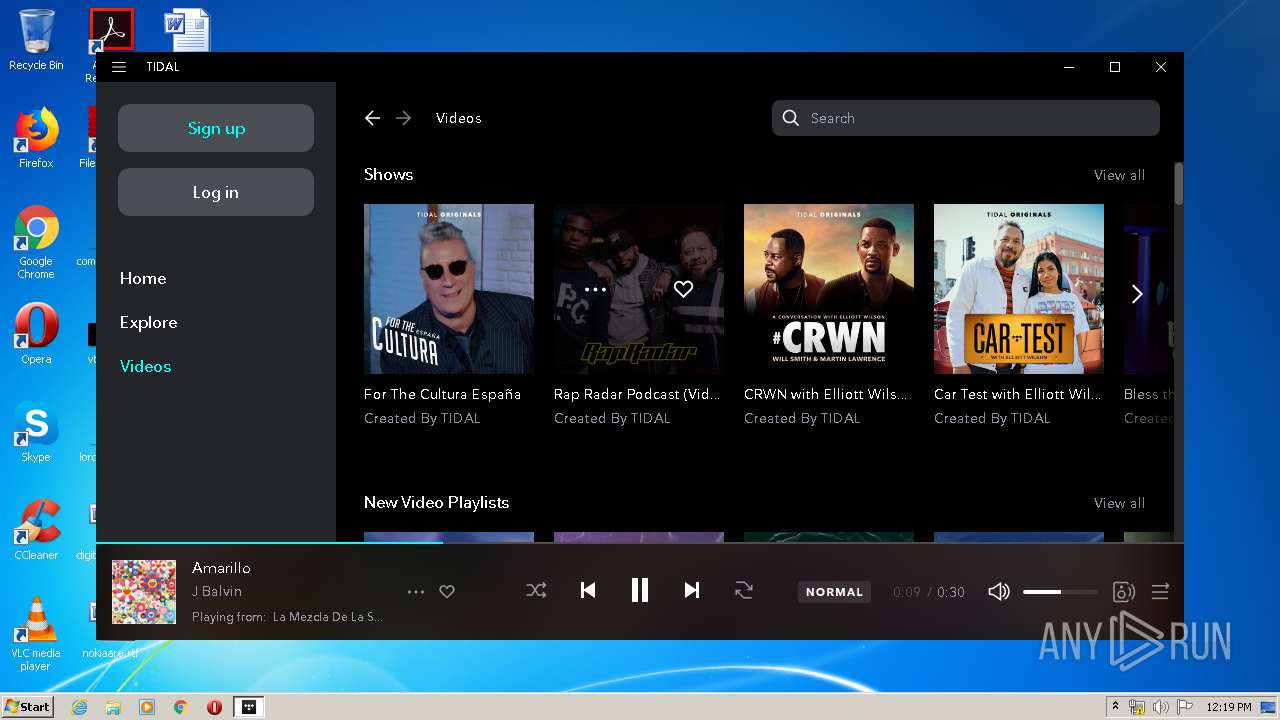Select the VLC media player desktop shortcut

tap(36, 634)
